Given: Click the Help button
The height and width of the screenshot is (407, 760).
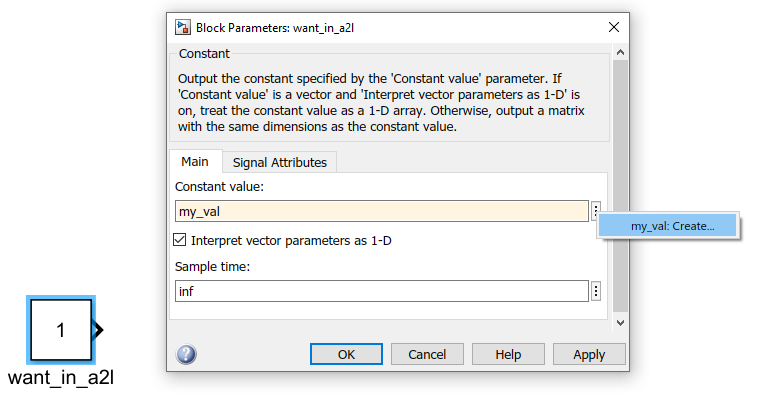Looking at the screenshot, I should pyautogui.click(x=508, y=354).
